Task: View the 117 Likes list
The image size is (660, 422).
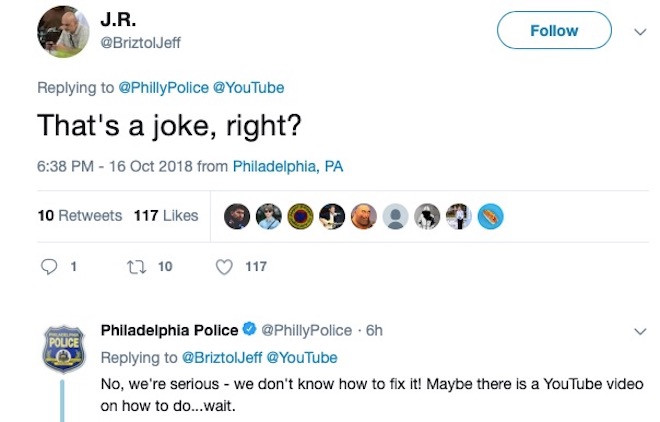Action: click(x=166, y=216)
